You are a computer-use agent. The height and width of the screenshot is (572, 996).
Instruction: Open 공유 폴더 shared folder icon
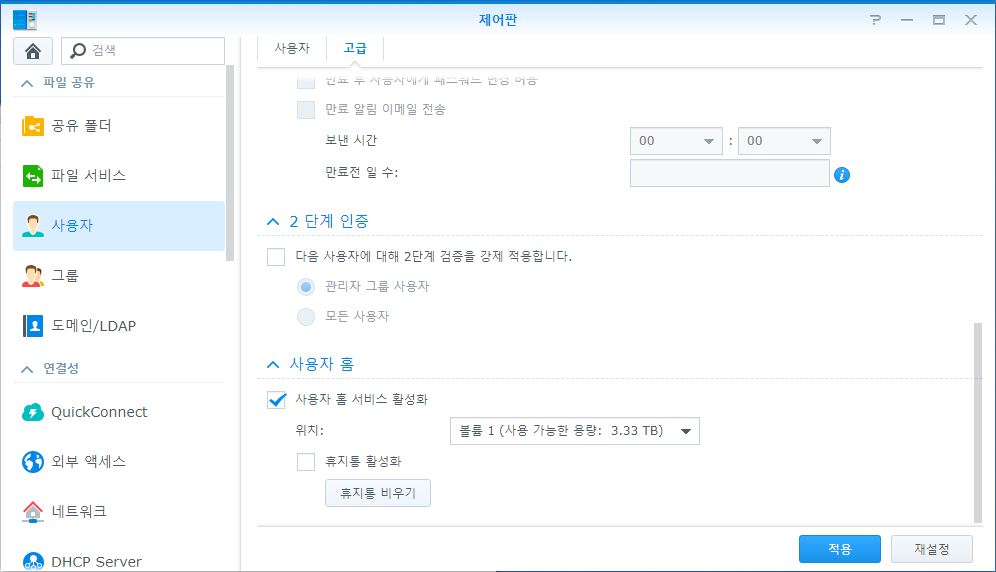point(33,126)
